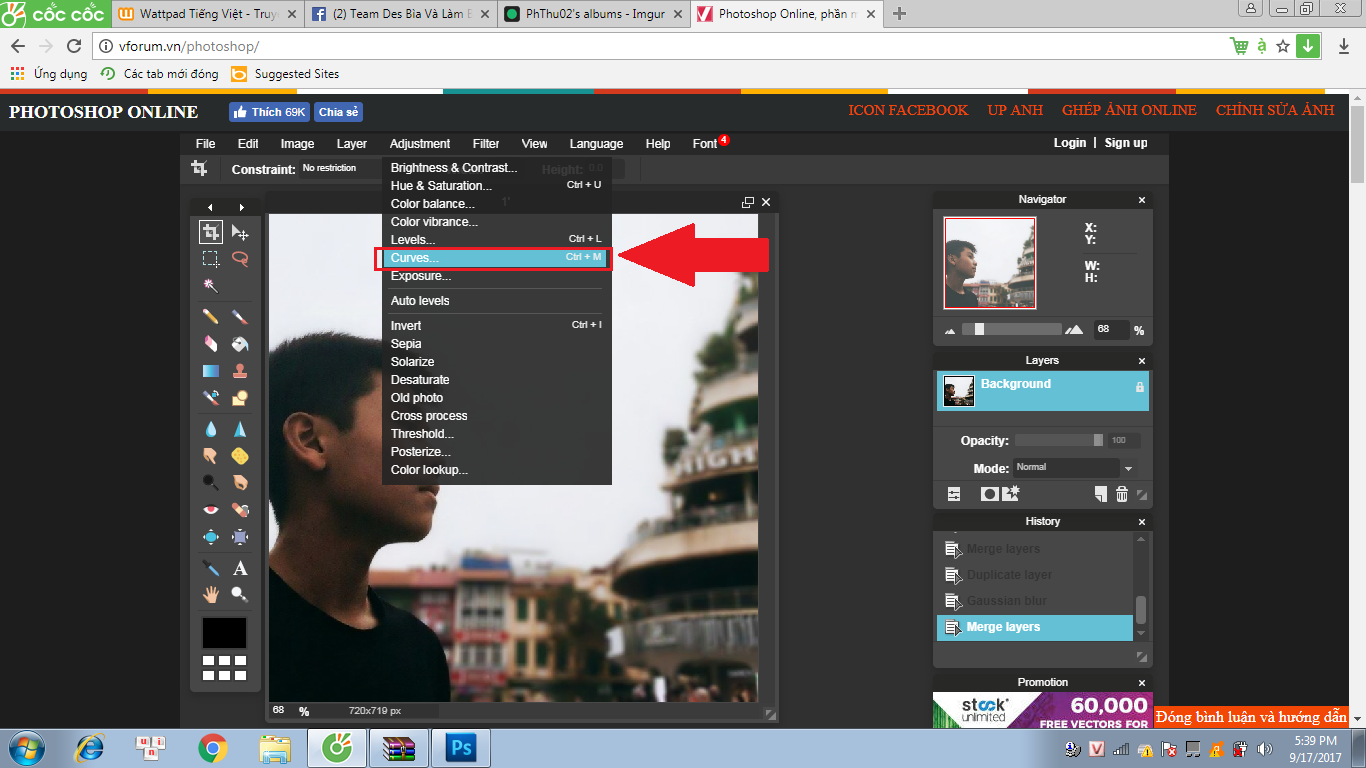Select the Lasso tool
The height and width of the screenshot is (768, 1366).
(240, 258)
